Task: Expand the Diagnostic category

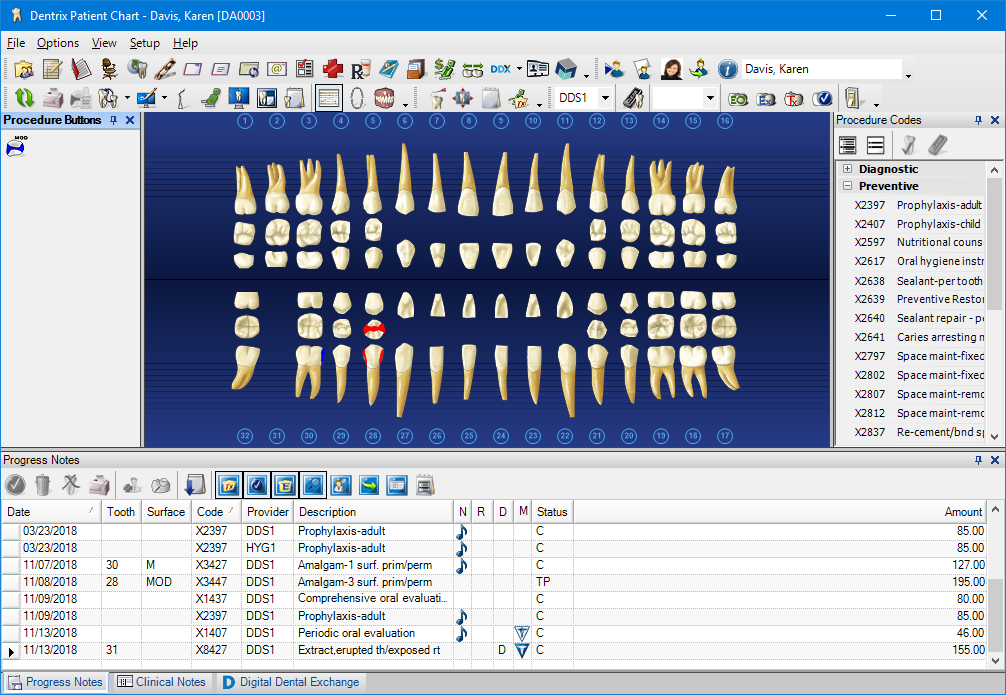Action: coord(846,169)
